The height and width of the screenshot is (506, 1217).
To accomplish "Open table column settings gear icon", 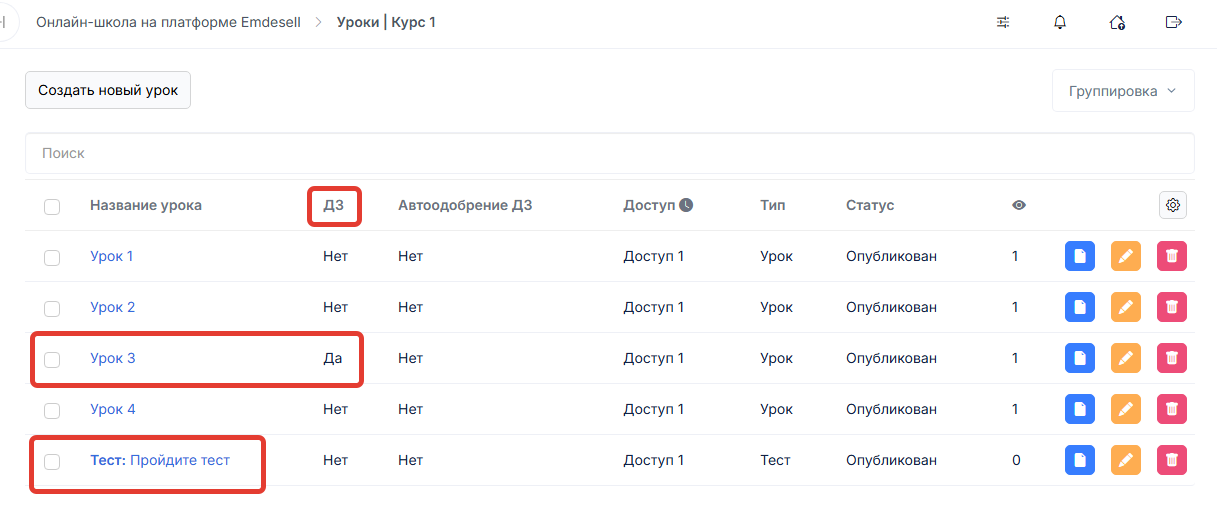I will pyautogui.click(x=1173, y=205).
